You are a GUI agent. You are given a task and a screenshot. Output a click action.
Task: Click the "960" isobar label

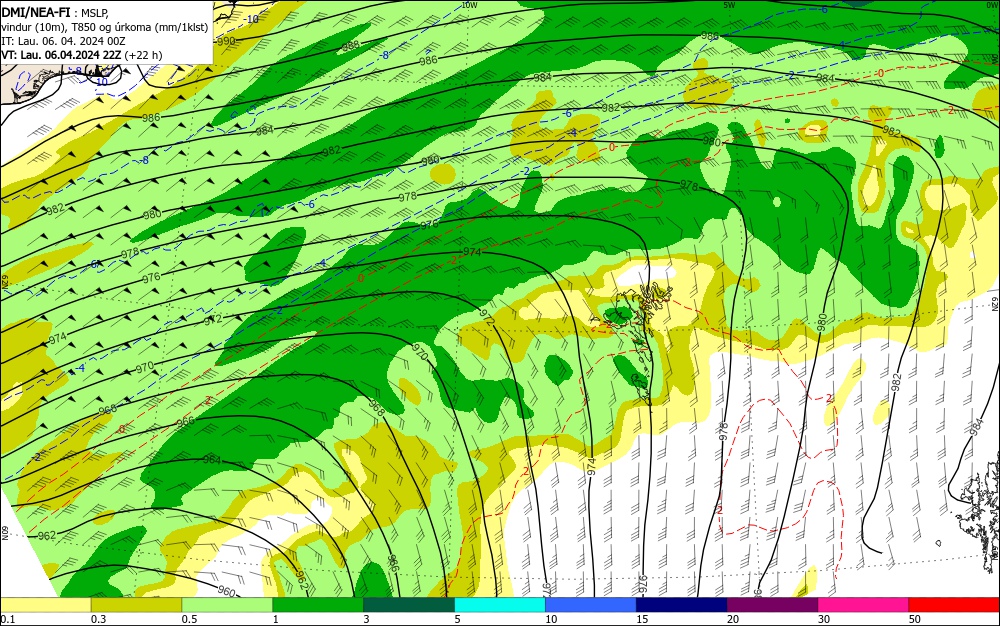point(226,590)
